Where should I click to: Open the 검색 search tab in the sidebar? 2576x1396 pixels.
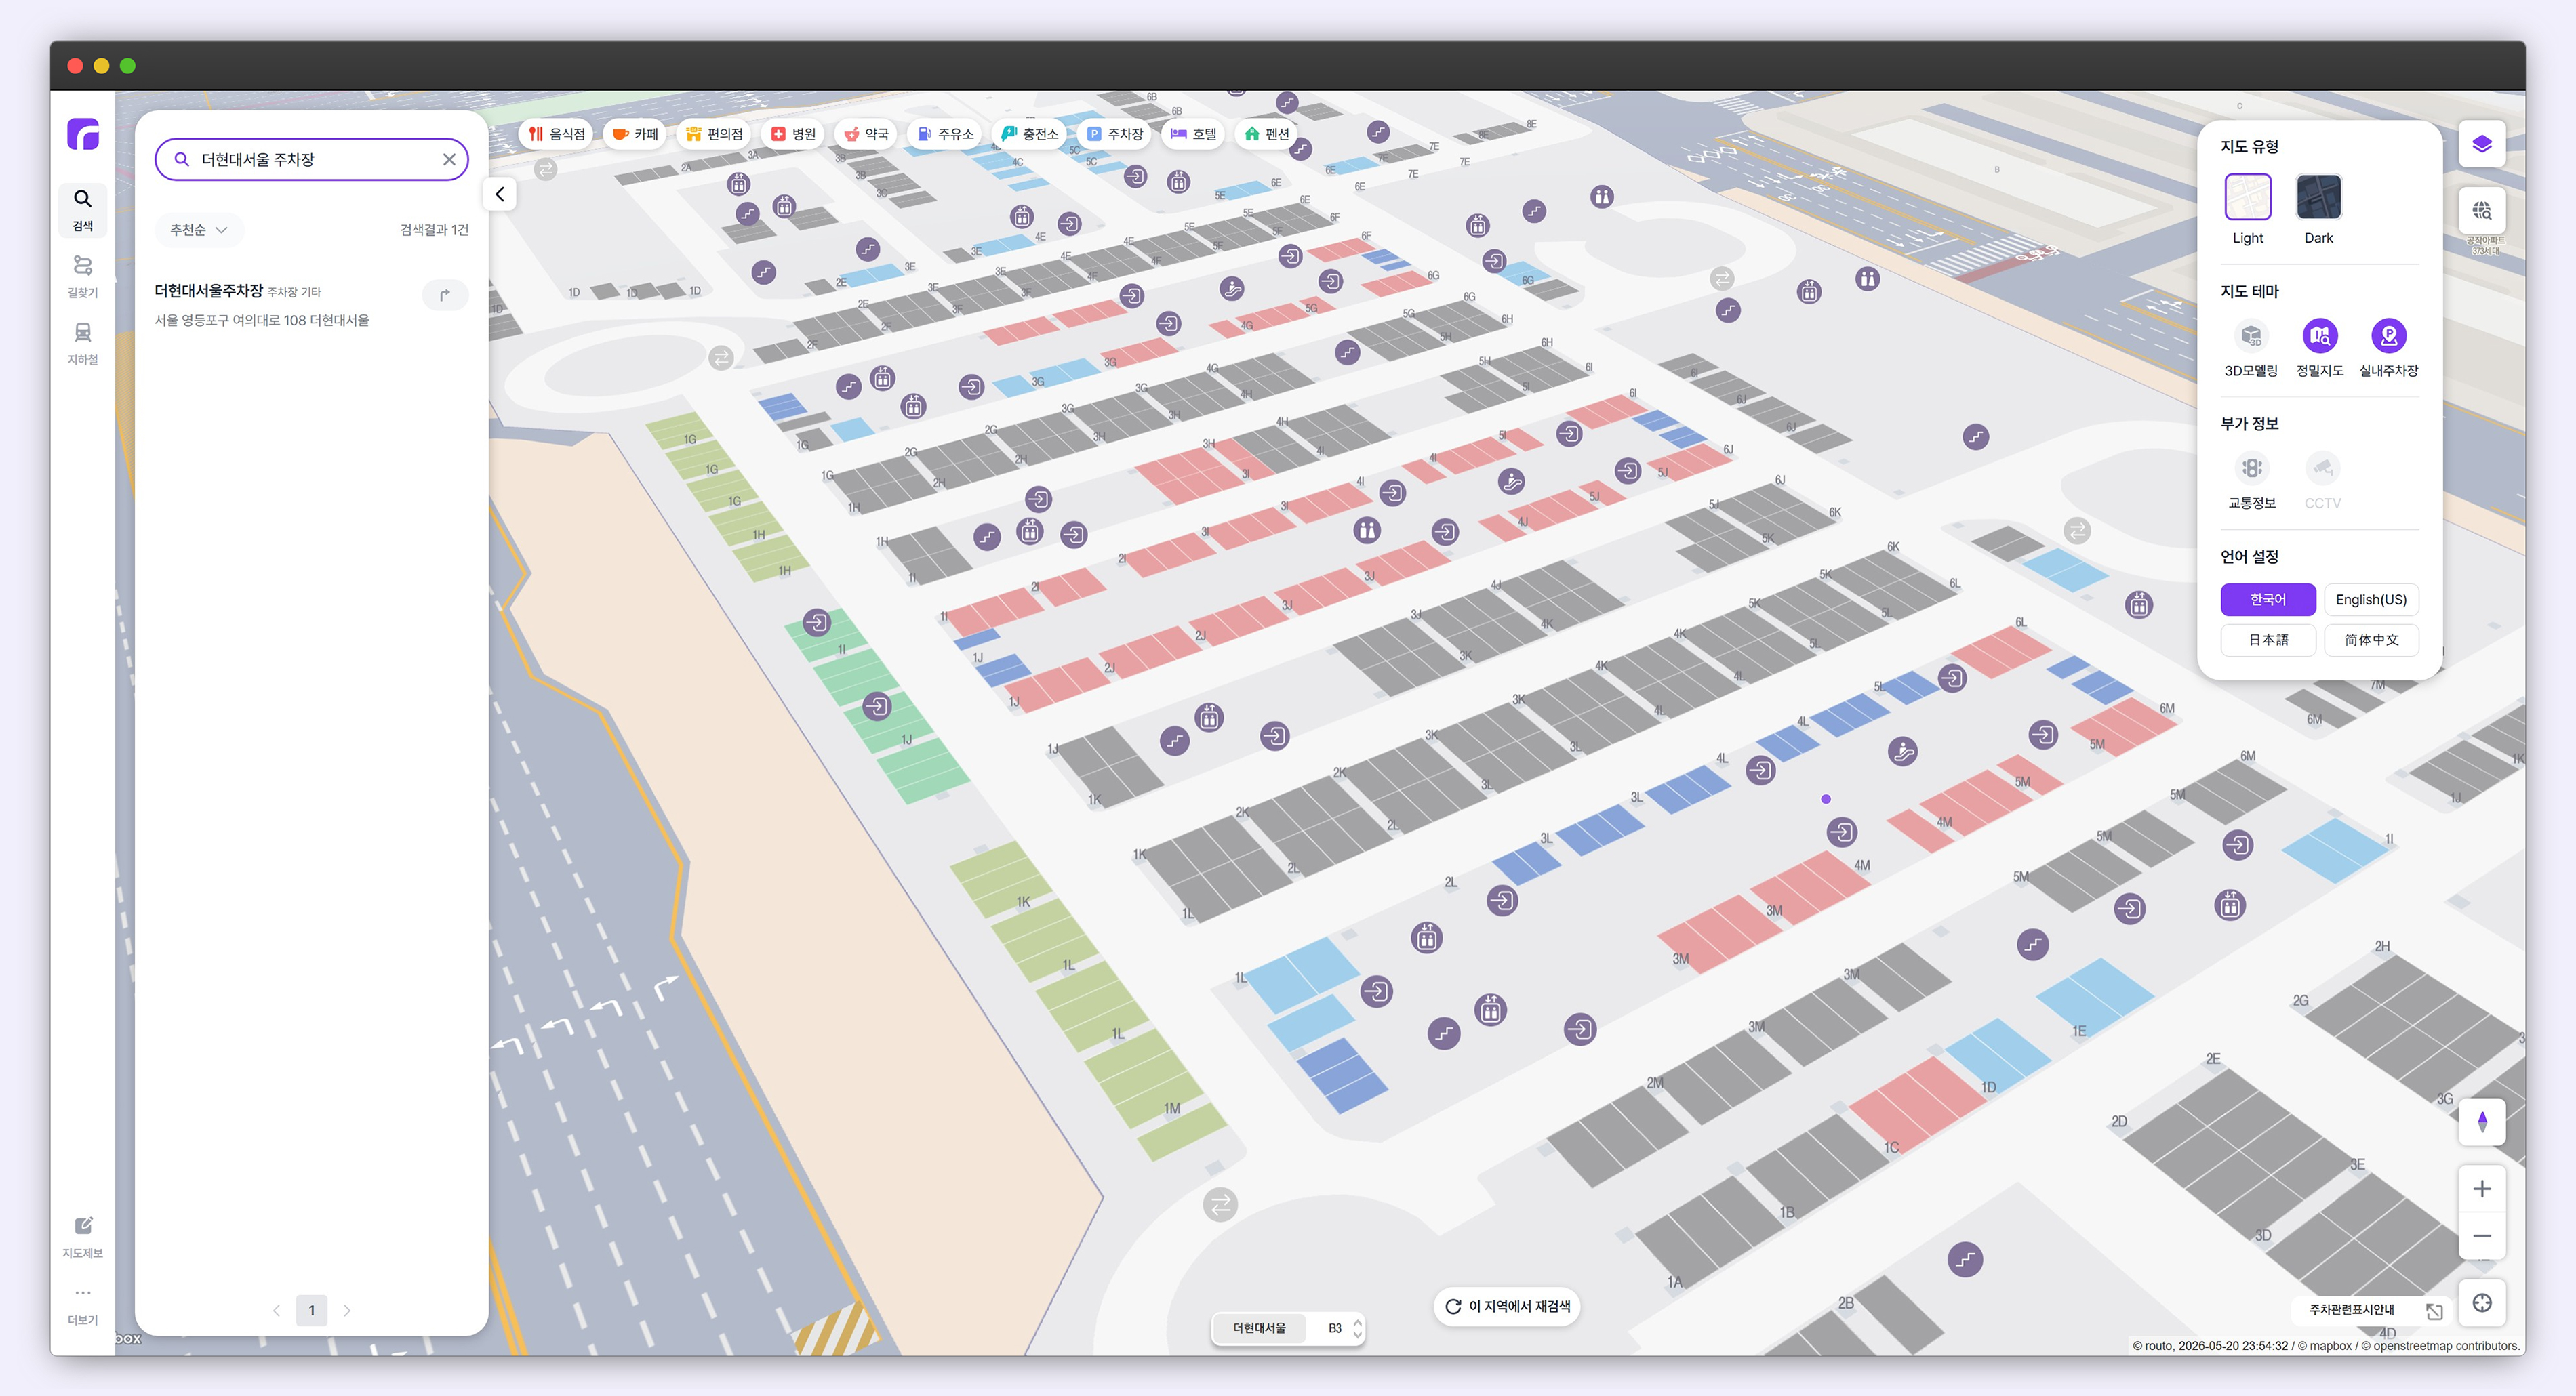(x=83, y=209)
